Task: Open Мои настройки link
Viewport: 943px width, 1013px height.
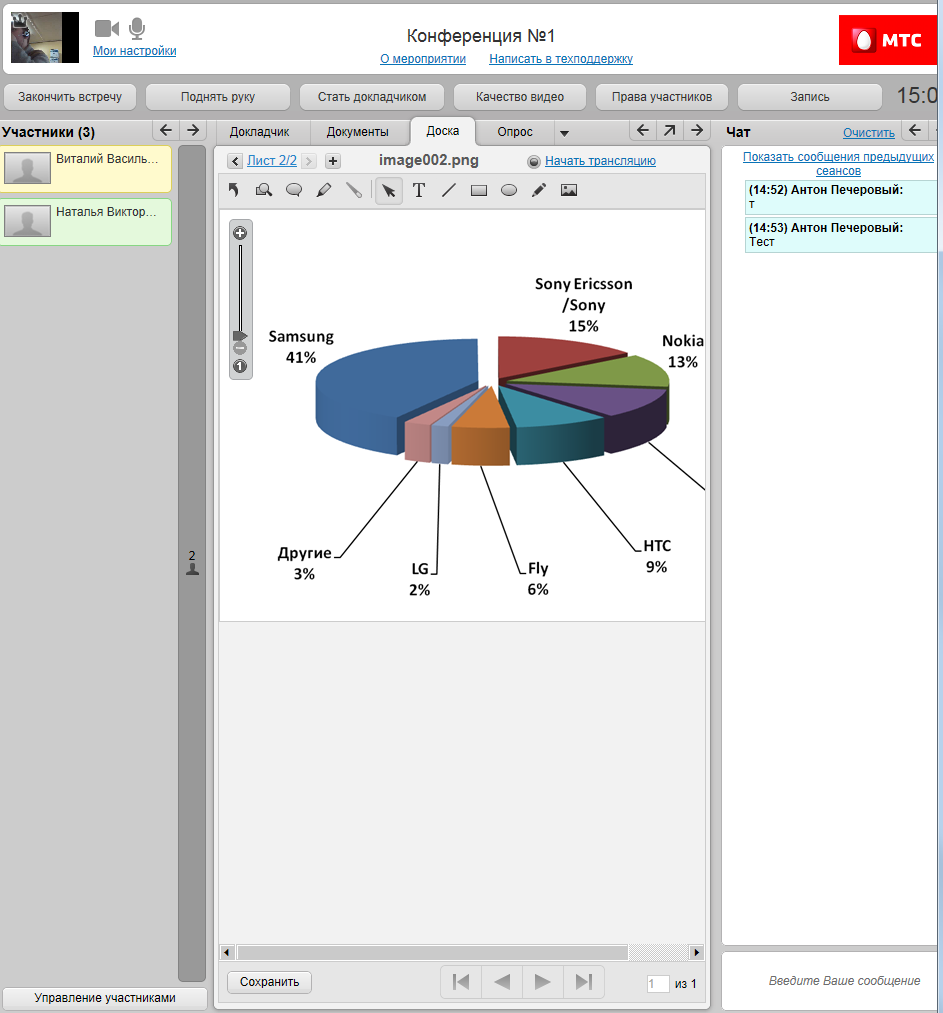Action: point(134,50)
